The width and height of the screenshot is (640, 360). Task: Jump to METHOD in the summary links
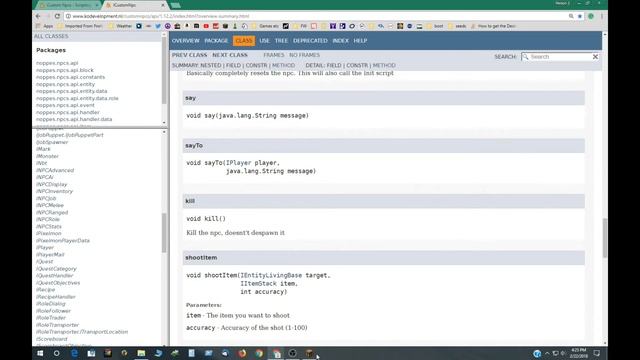point(283,65)
